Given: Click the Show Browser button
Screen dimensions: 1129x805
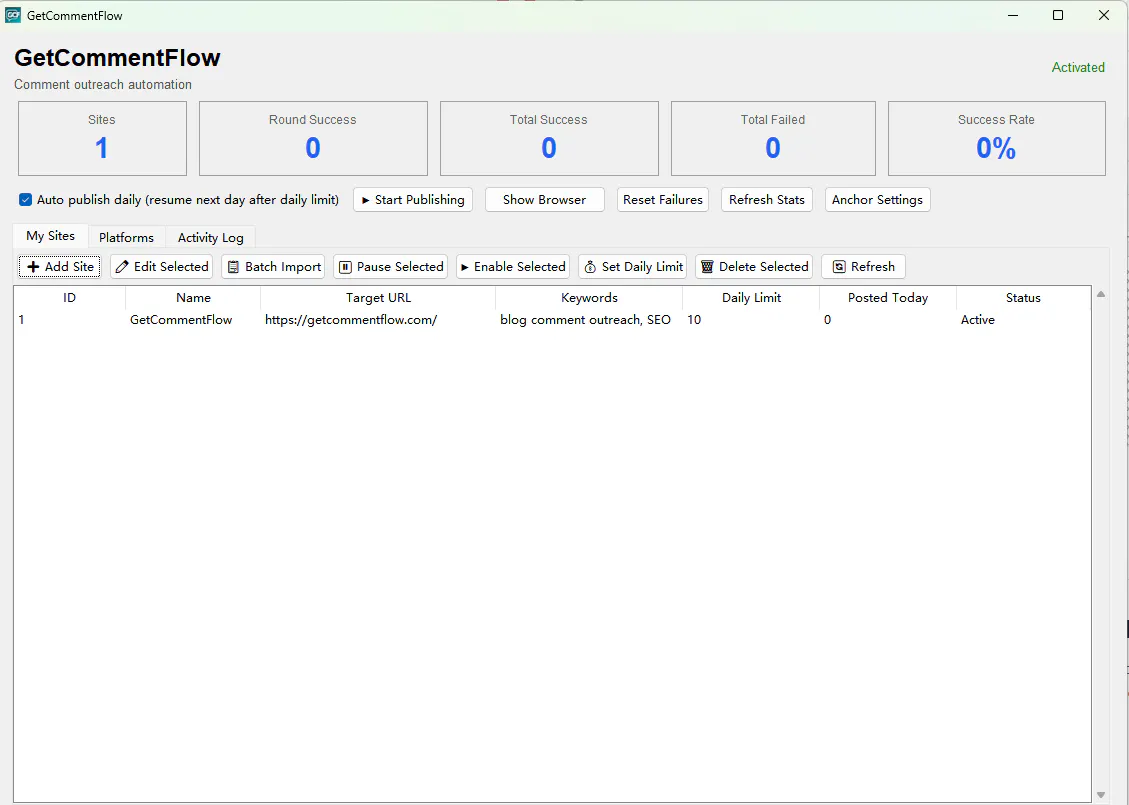Looking at the screenshot, I should point(544,199).
